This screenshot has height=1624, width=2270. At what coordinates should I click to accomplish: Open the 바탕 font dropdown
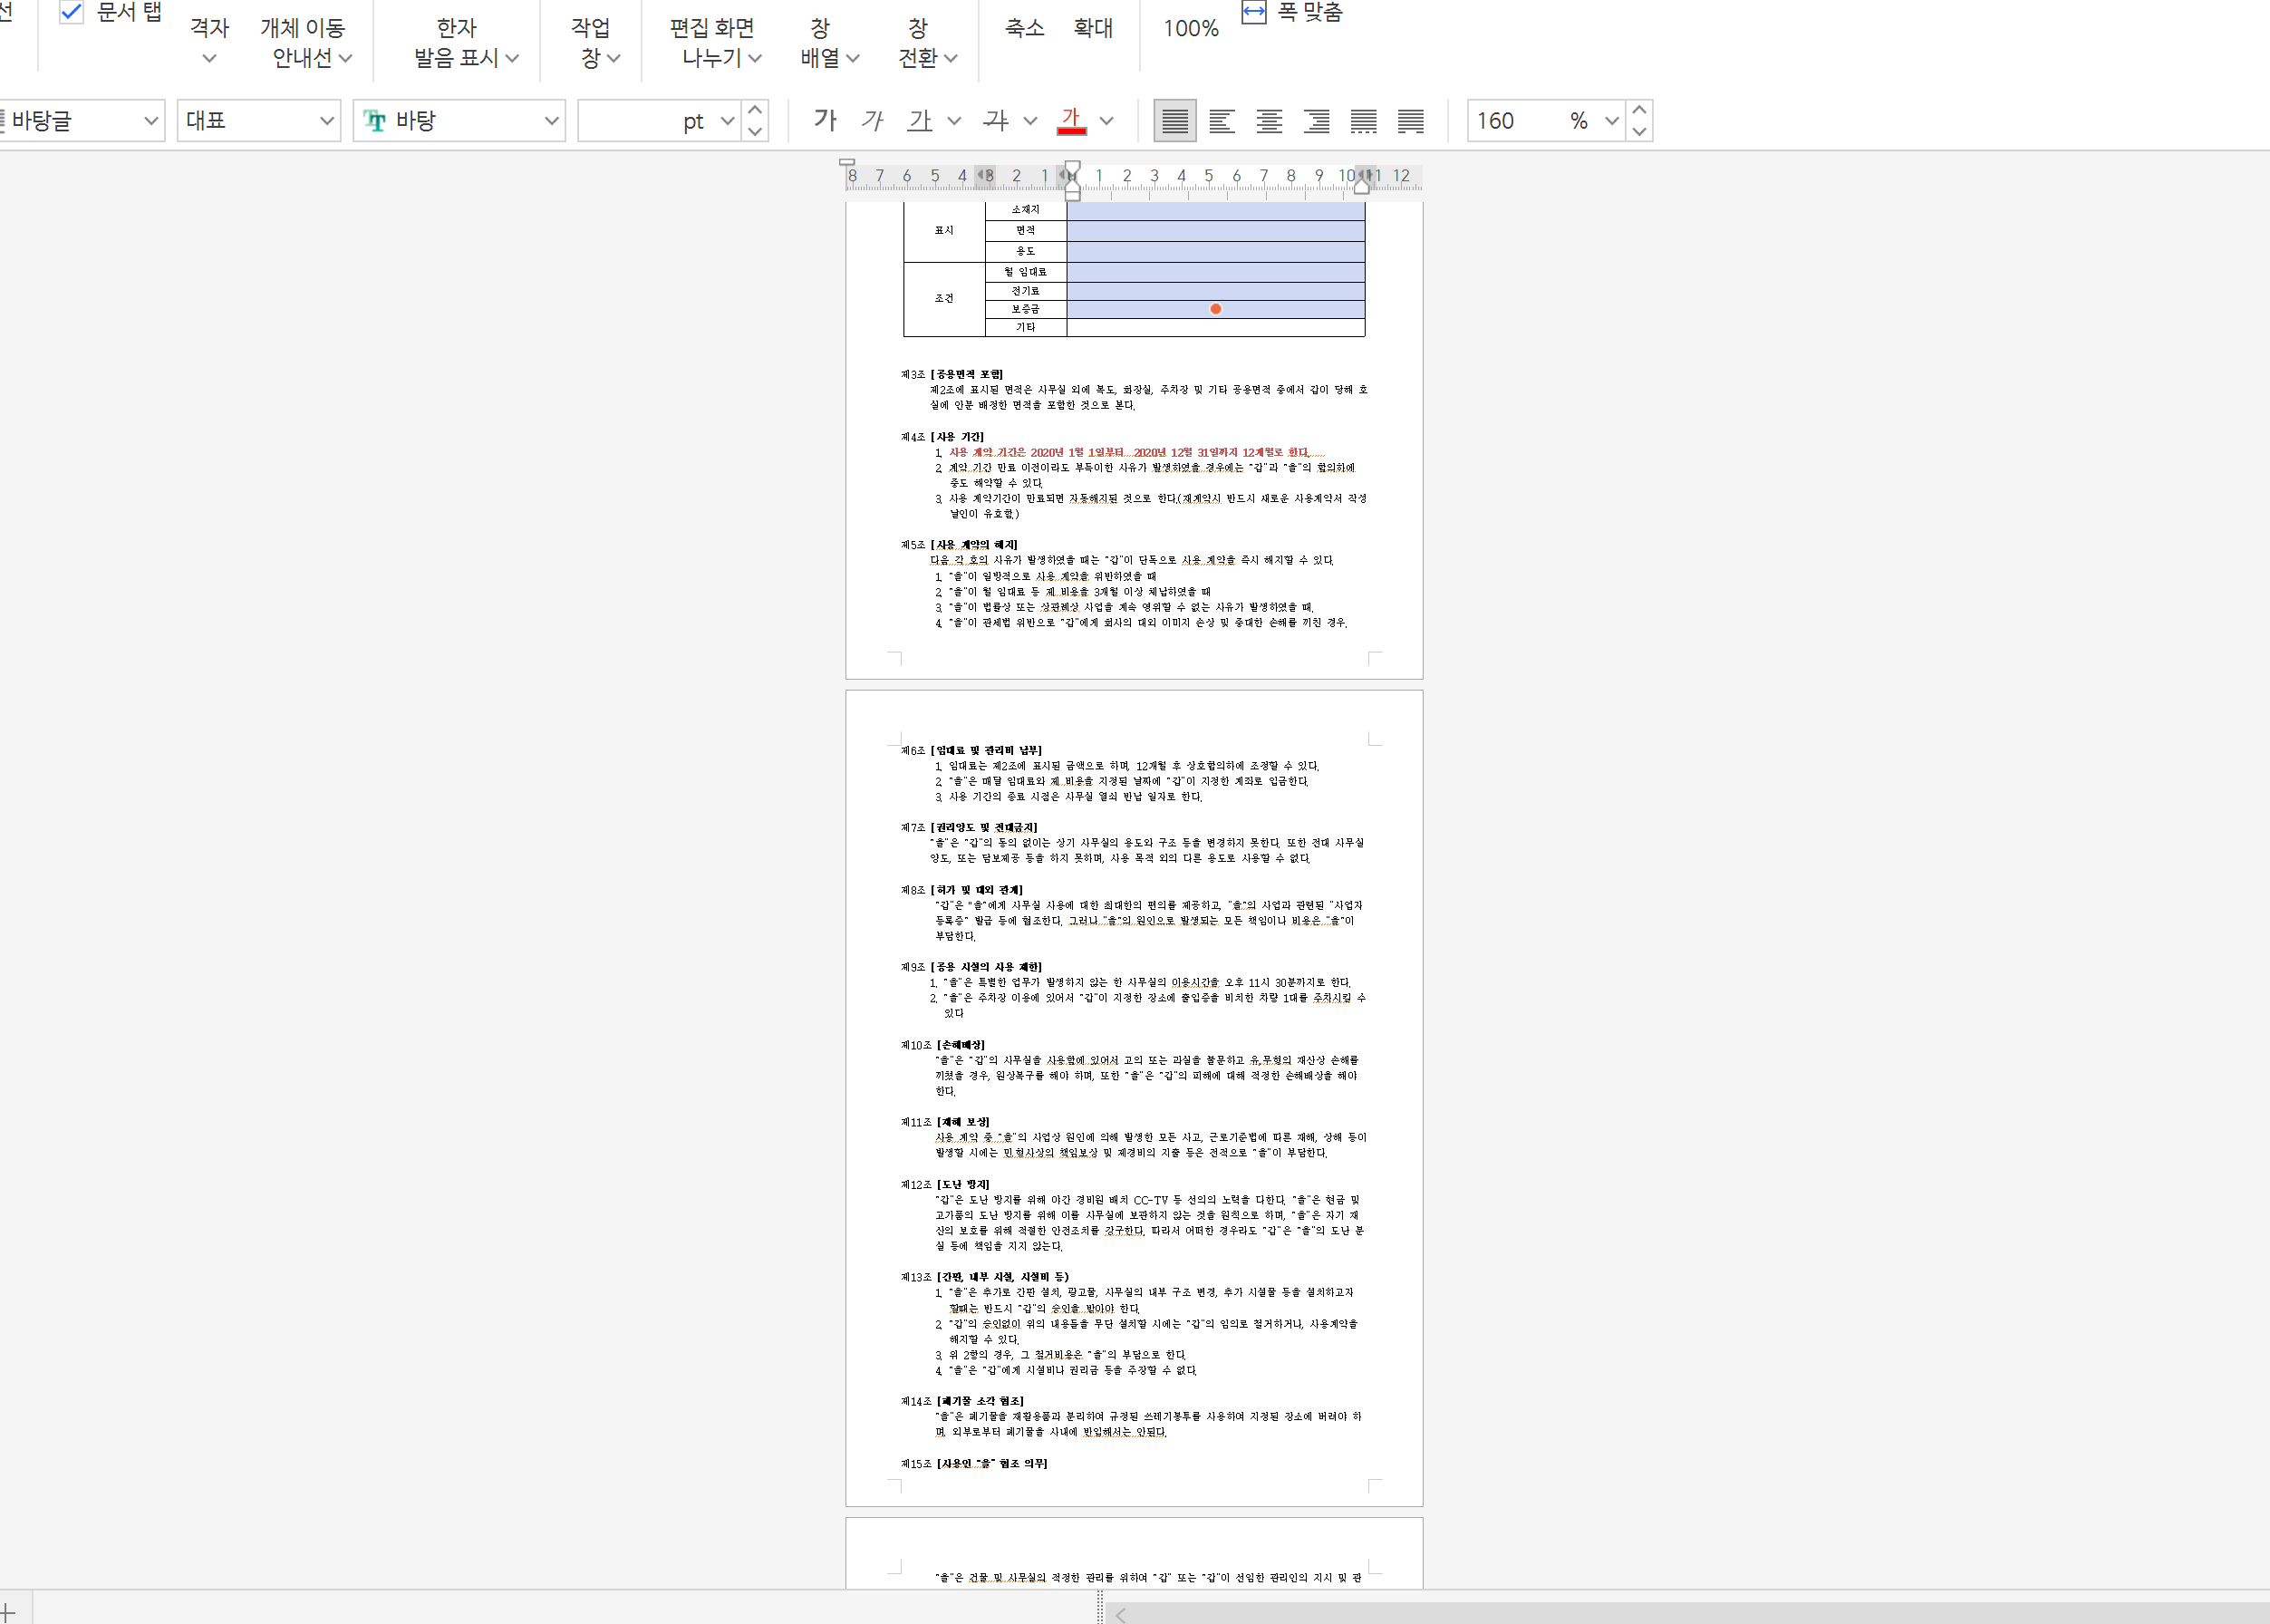(x=551, y=121)
